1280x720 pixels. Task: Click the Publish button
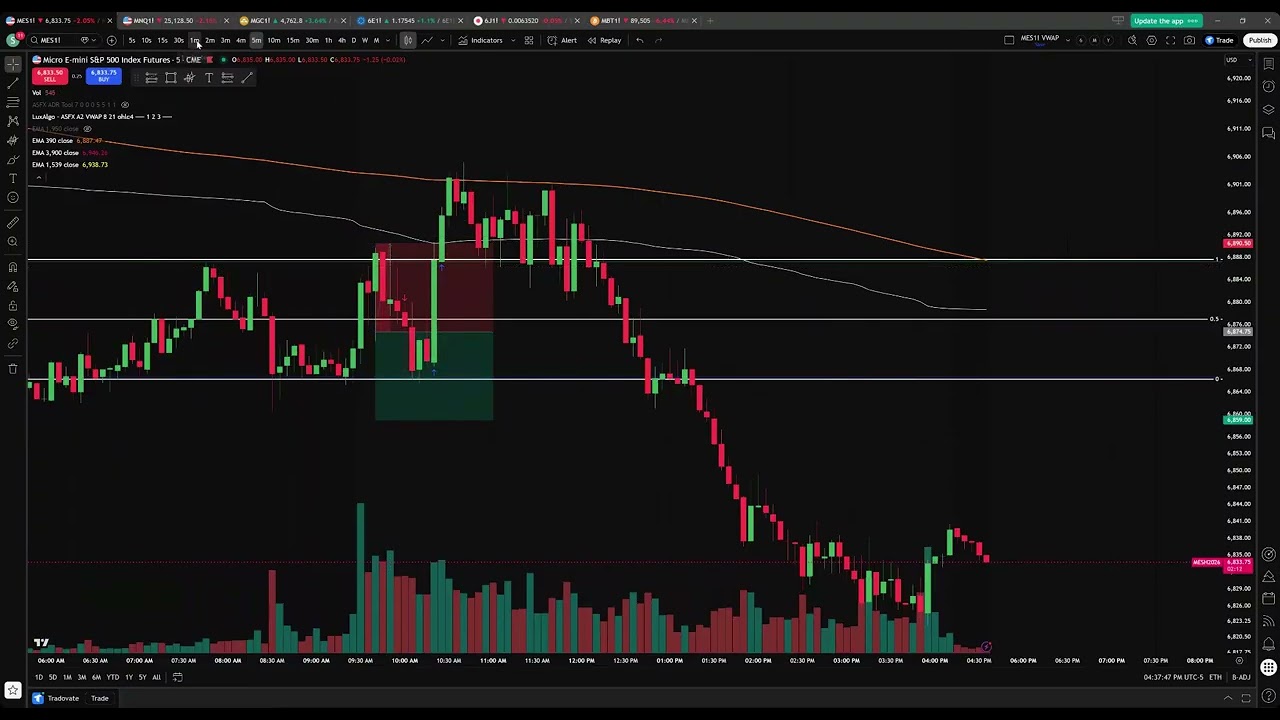pyautogui.click(x=1259, y=40)
